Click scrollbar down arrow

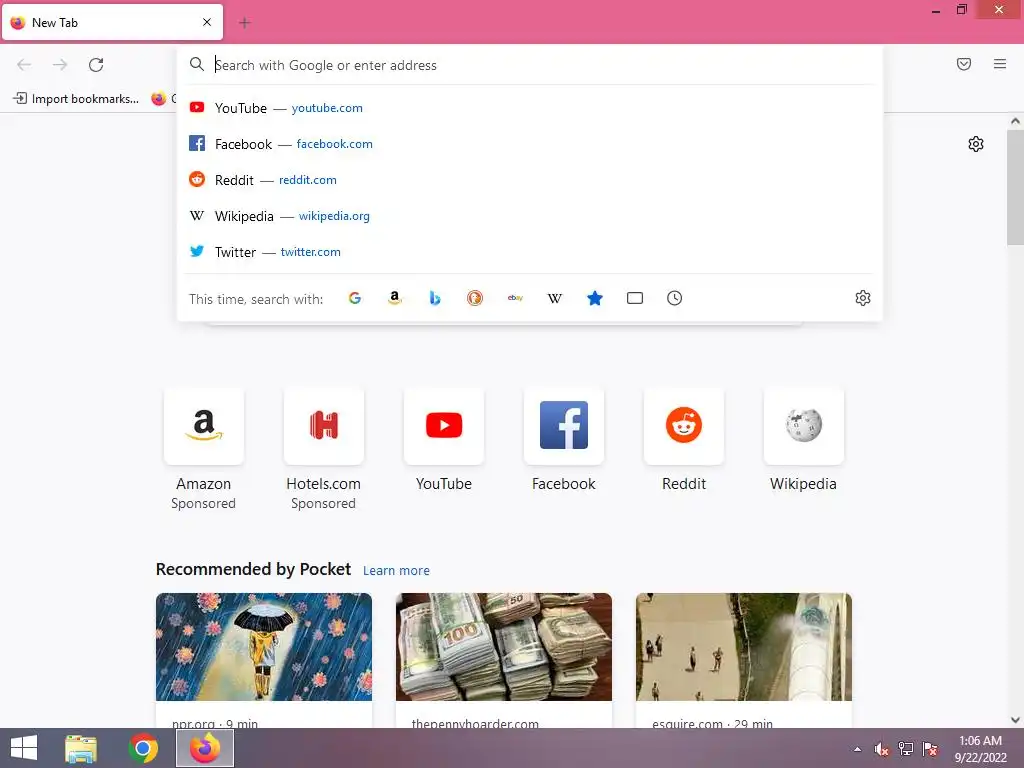1016,720
